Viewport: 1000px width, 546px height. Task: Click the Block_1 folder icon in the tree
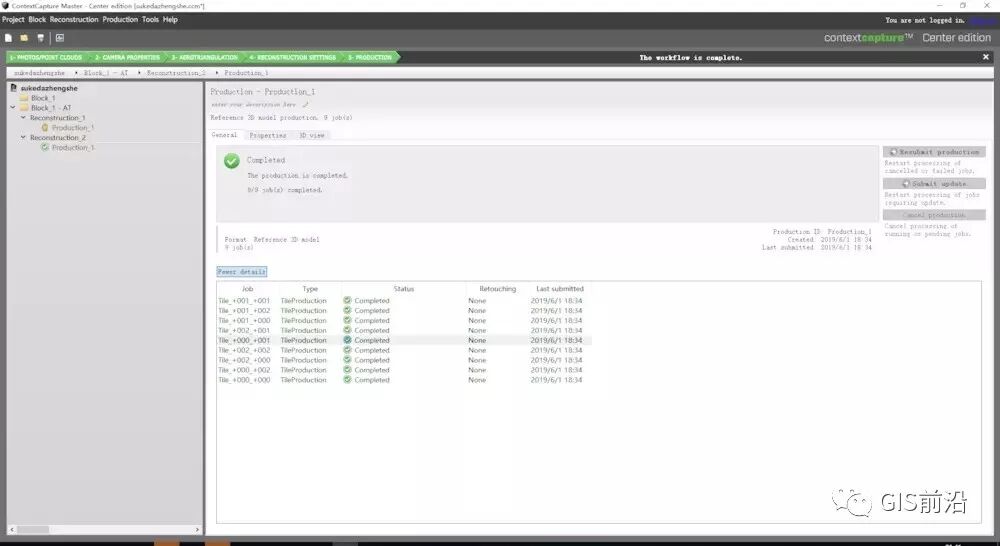point(24,98)
